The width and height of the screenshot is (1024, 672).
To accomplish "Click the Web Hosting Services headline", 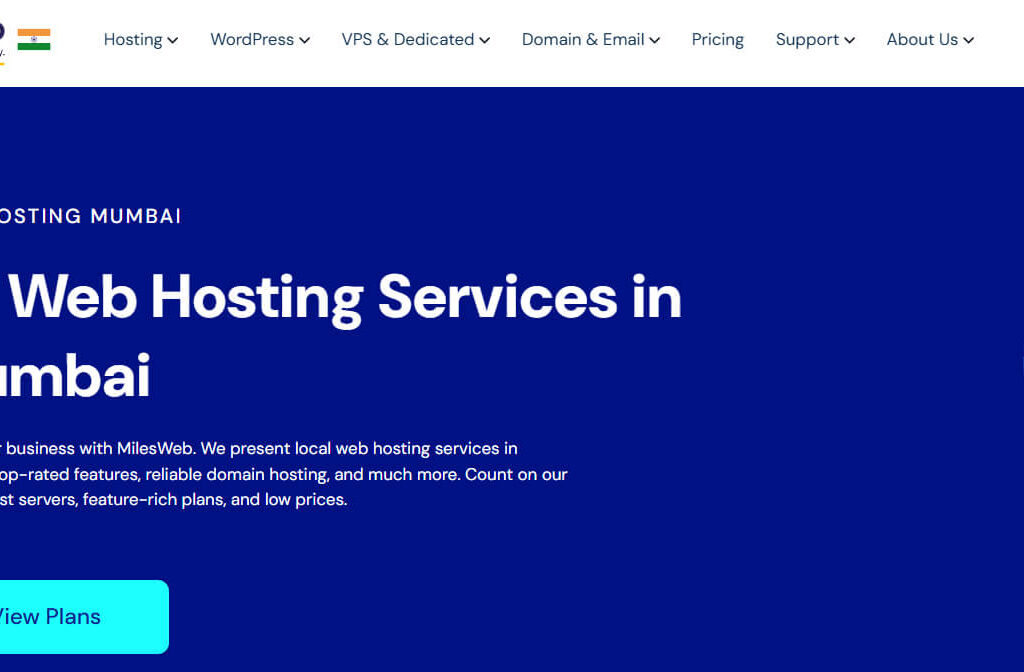I will click(x=341, y=337).
